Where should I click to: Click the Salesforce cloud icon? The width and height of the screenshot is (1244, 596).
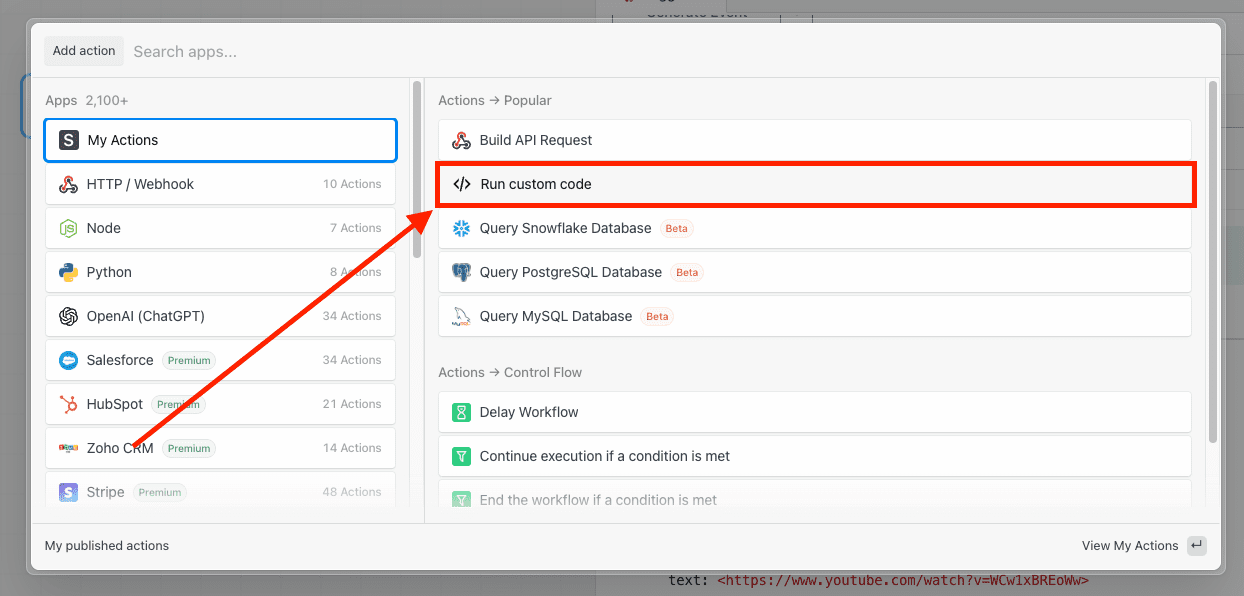pos(68,360)
